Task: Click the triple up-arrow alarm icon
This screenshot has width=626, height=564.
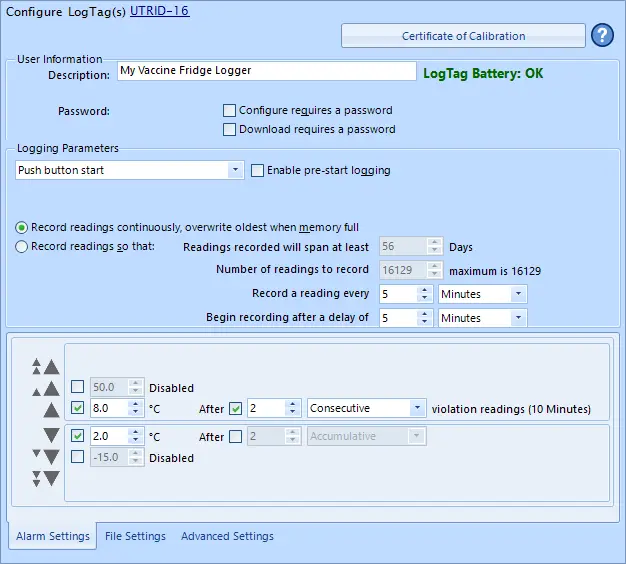Action: 45,367
